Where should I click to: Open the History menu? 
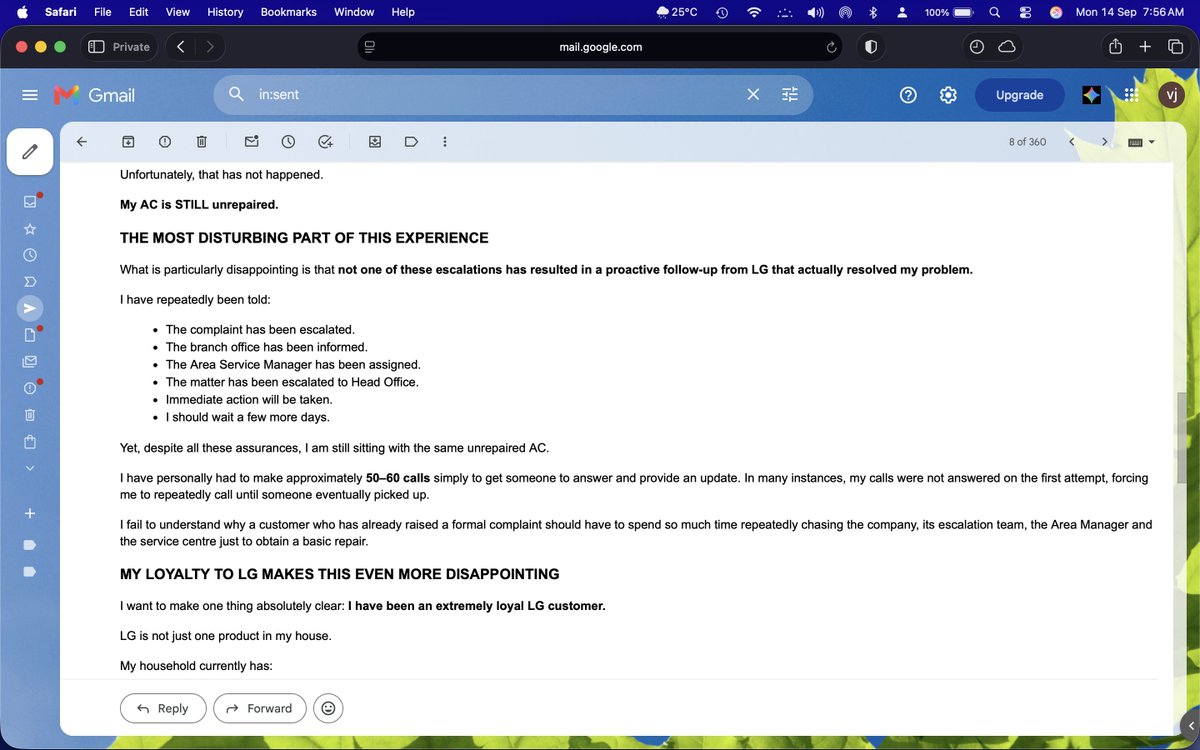click(x=225, y=12)
